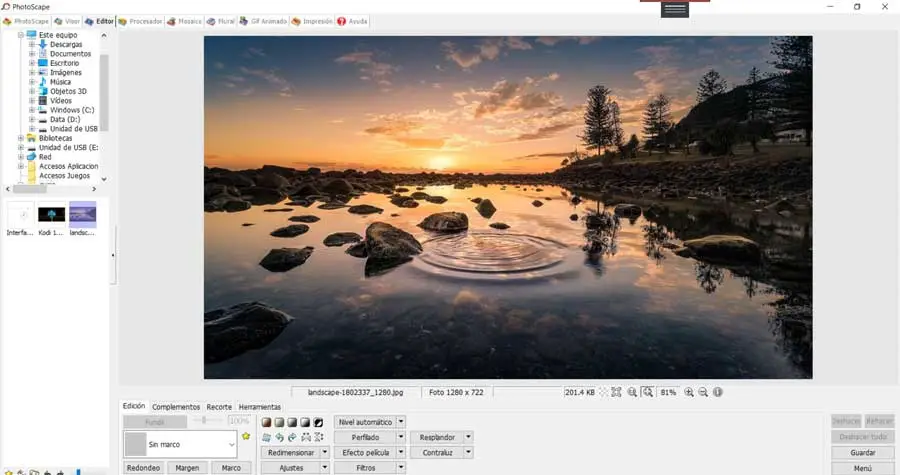
Task: Zoom in with the plus magnifier
Action: click(689, 392)
